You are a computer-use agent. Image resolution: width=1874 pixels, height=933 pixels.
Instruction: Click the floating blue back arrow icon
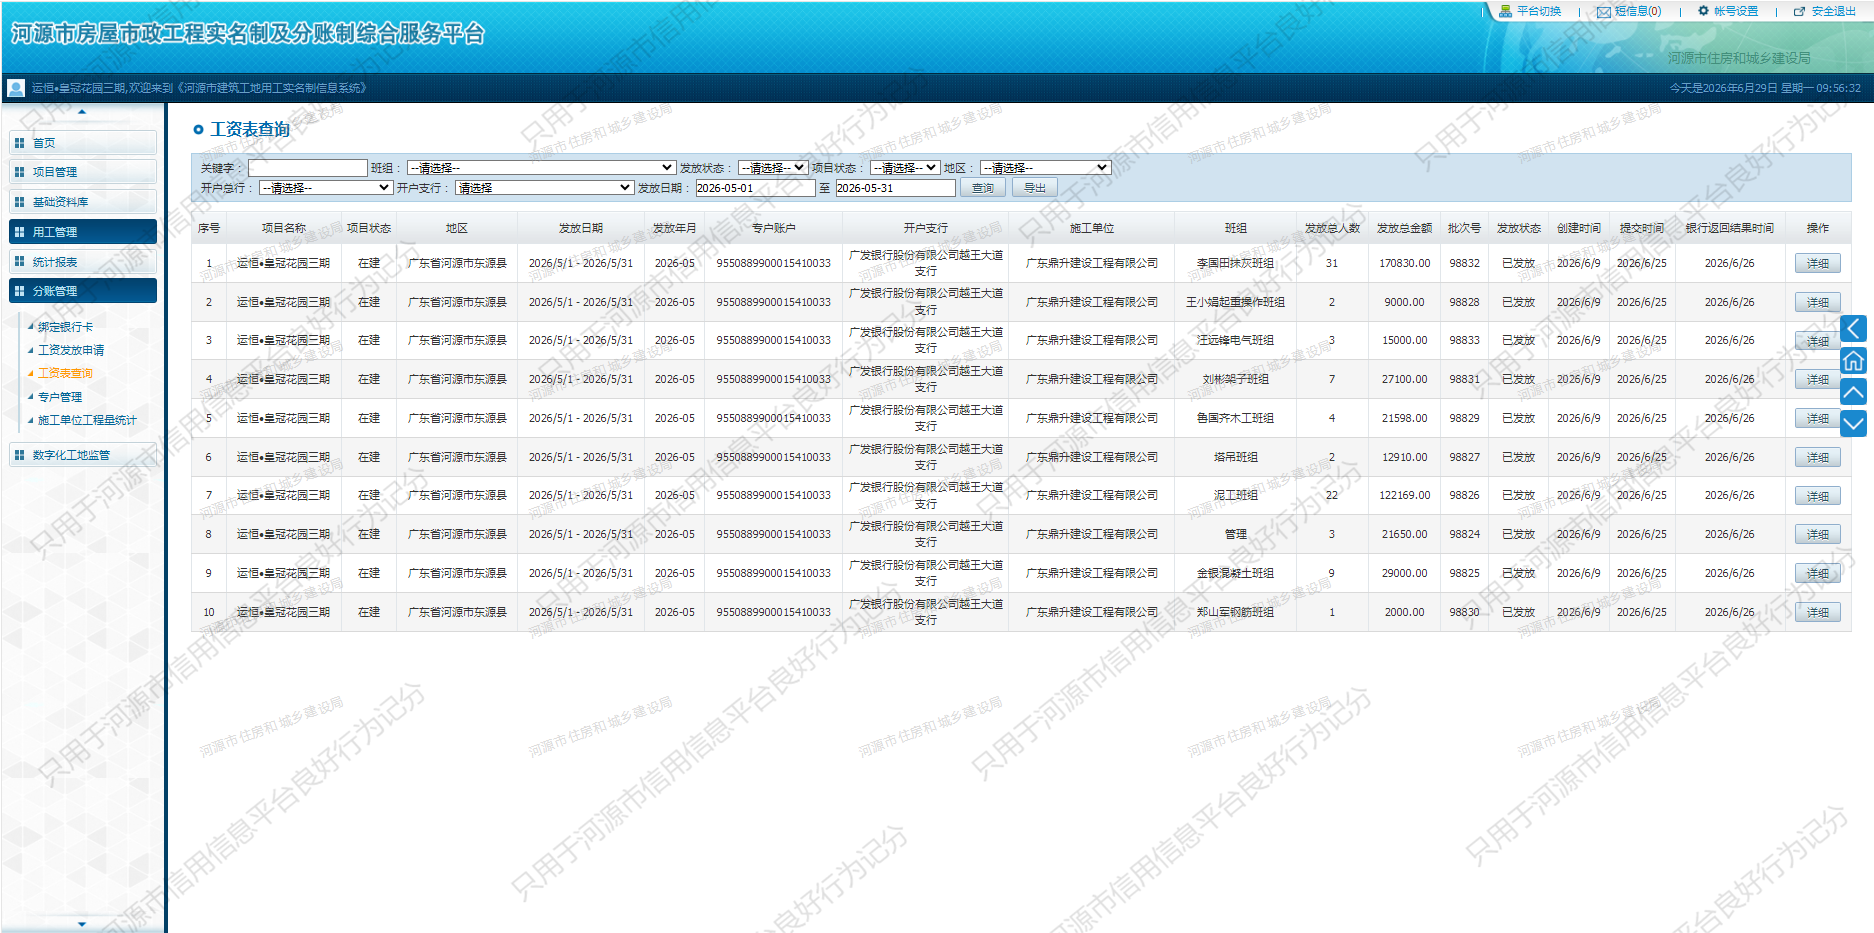click(1853, 328)
